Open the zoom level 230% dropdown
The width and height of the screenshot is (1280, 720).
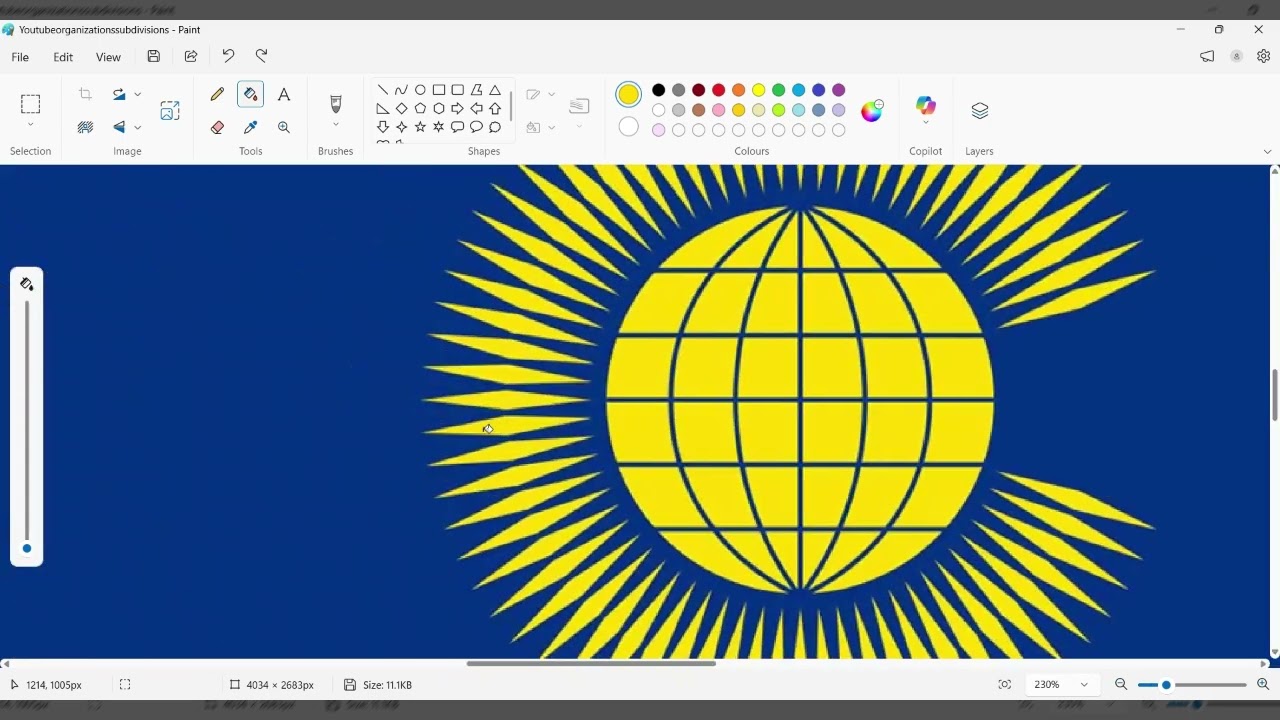[1084, 685]
